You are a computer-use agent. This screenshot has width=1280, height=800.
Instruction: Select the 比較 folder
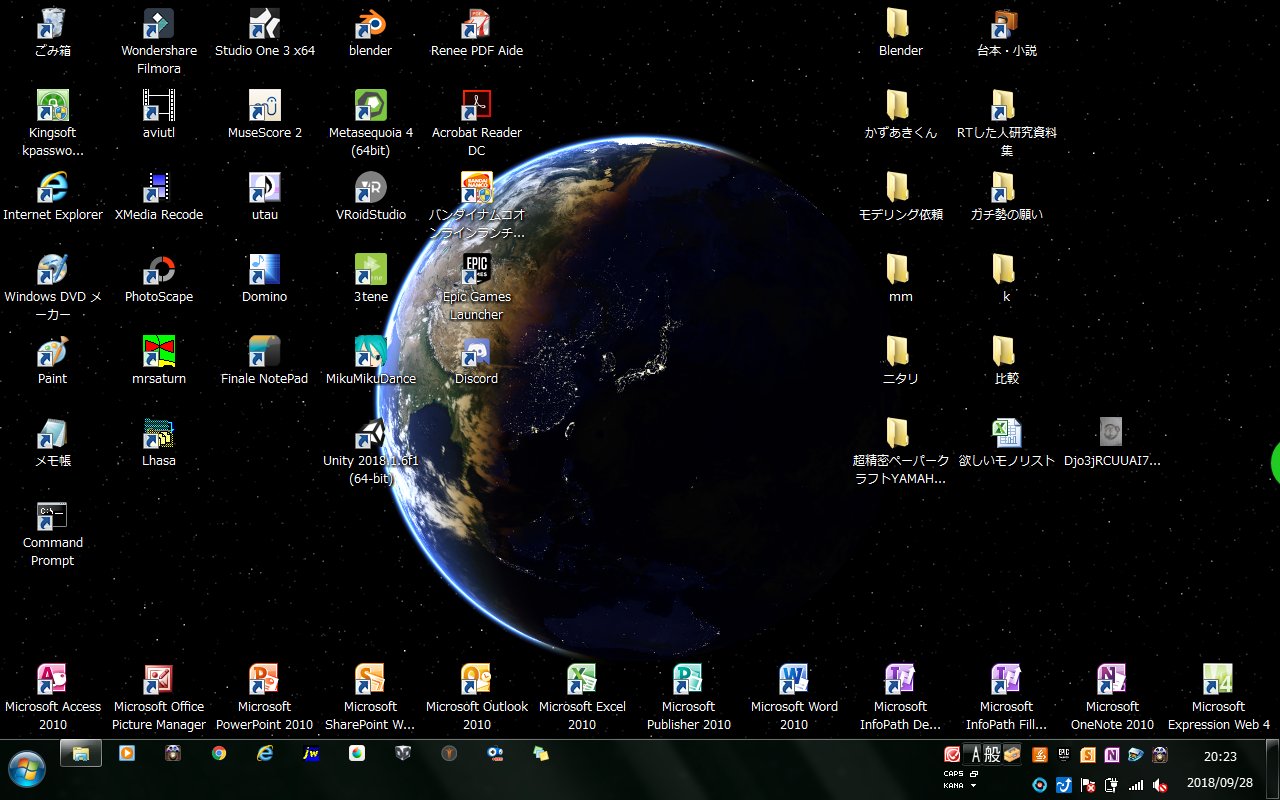coord(1006,360)
